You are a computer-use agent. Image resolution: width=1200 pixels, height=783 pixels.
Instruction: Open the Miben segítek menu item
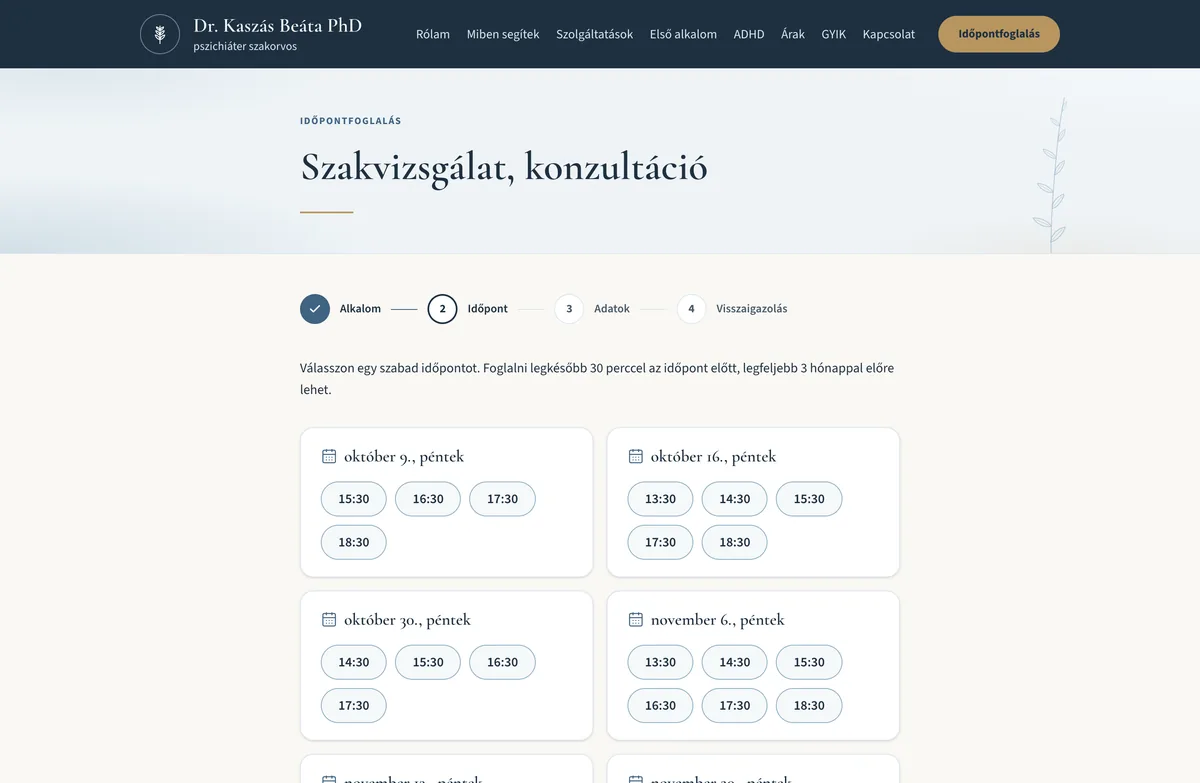point(503,34)
